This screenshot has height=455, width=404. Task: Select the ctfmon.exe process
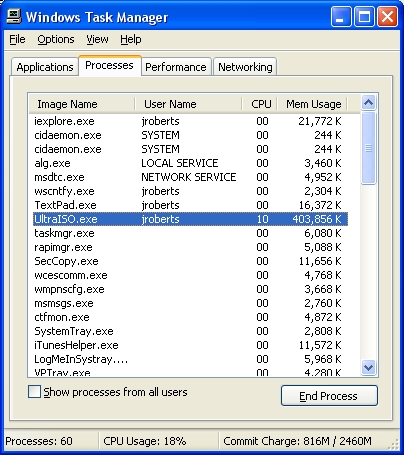(x=190, y=317)
